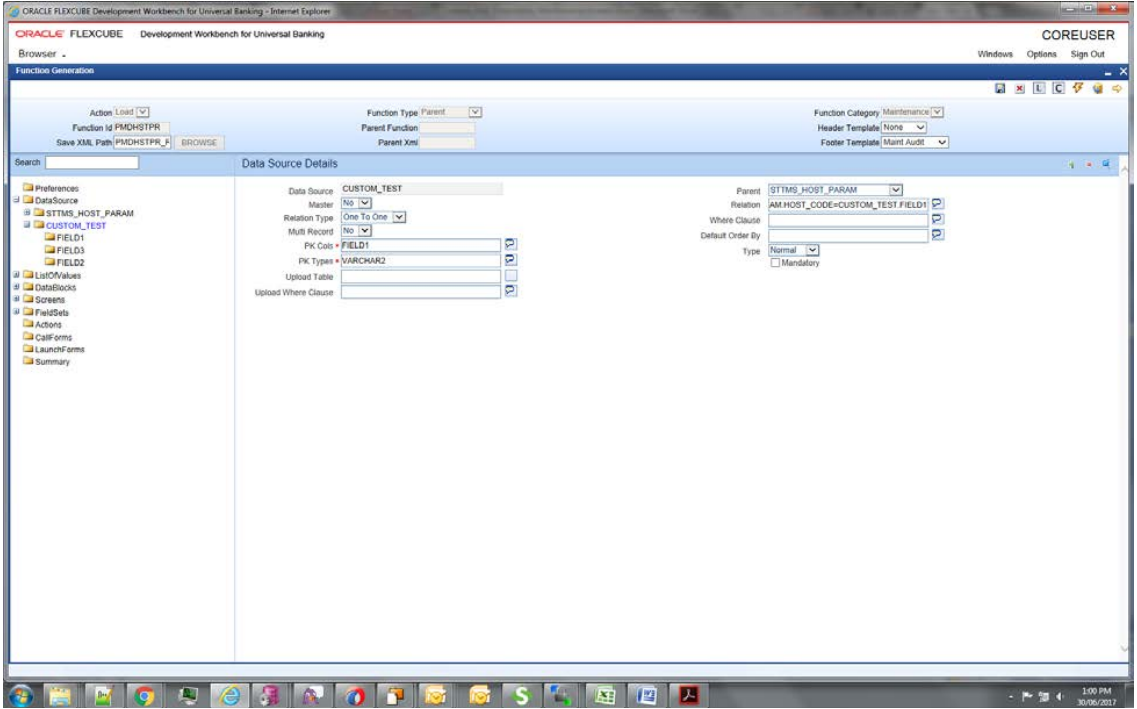Open the Relation field editor popup icon
This screenshot has height=709, width=1137.
tap(937, 203)
